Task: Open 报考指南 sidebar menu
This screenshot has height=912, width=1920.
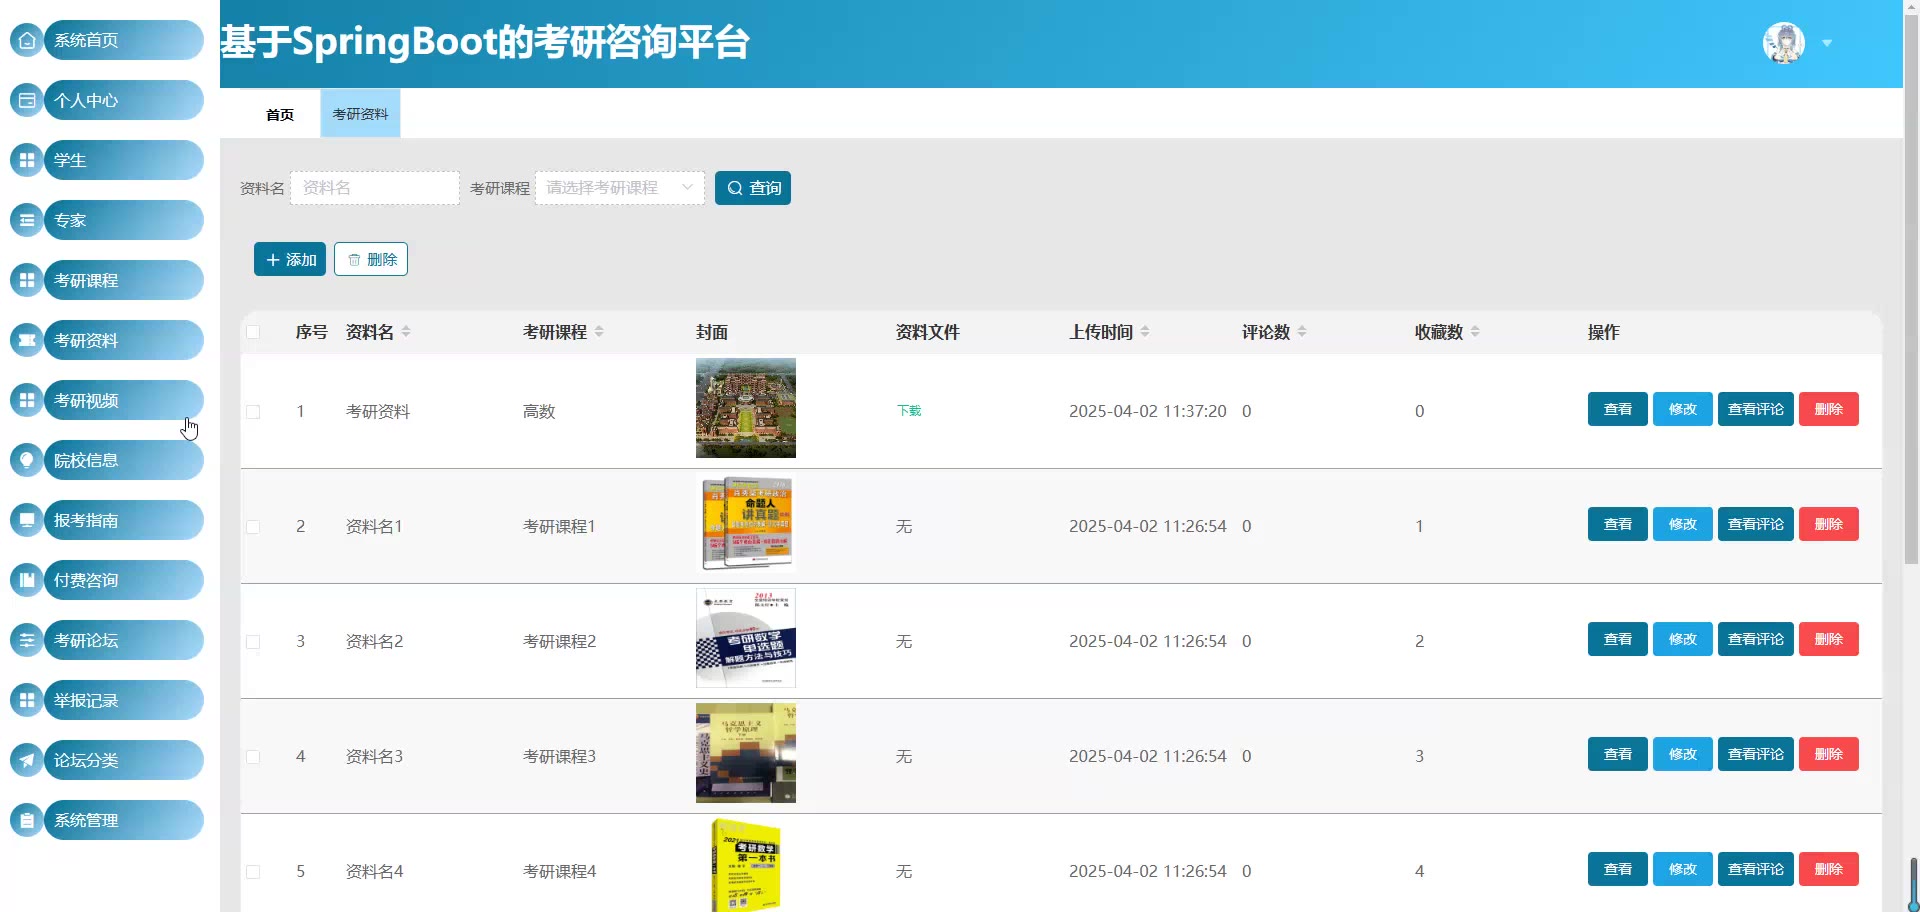Action: point(124,520)
